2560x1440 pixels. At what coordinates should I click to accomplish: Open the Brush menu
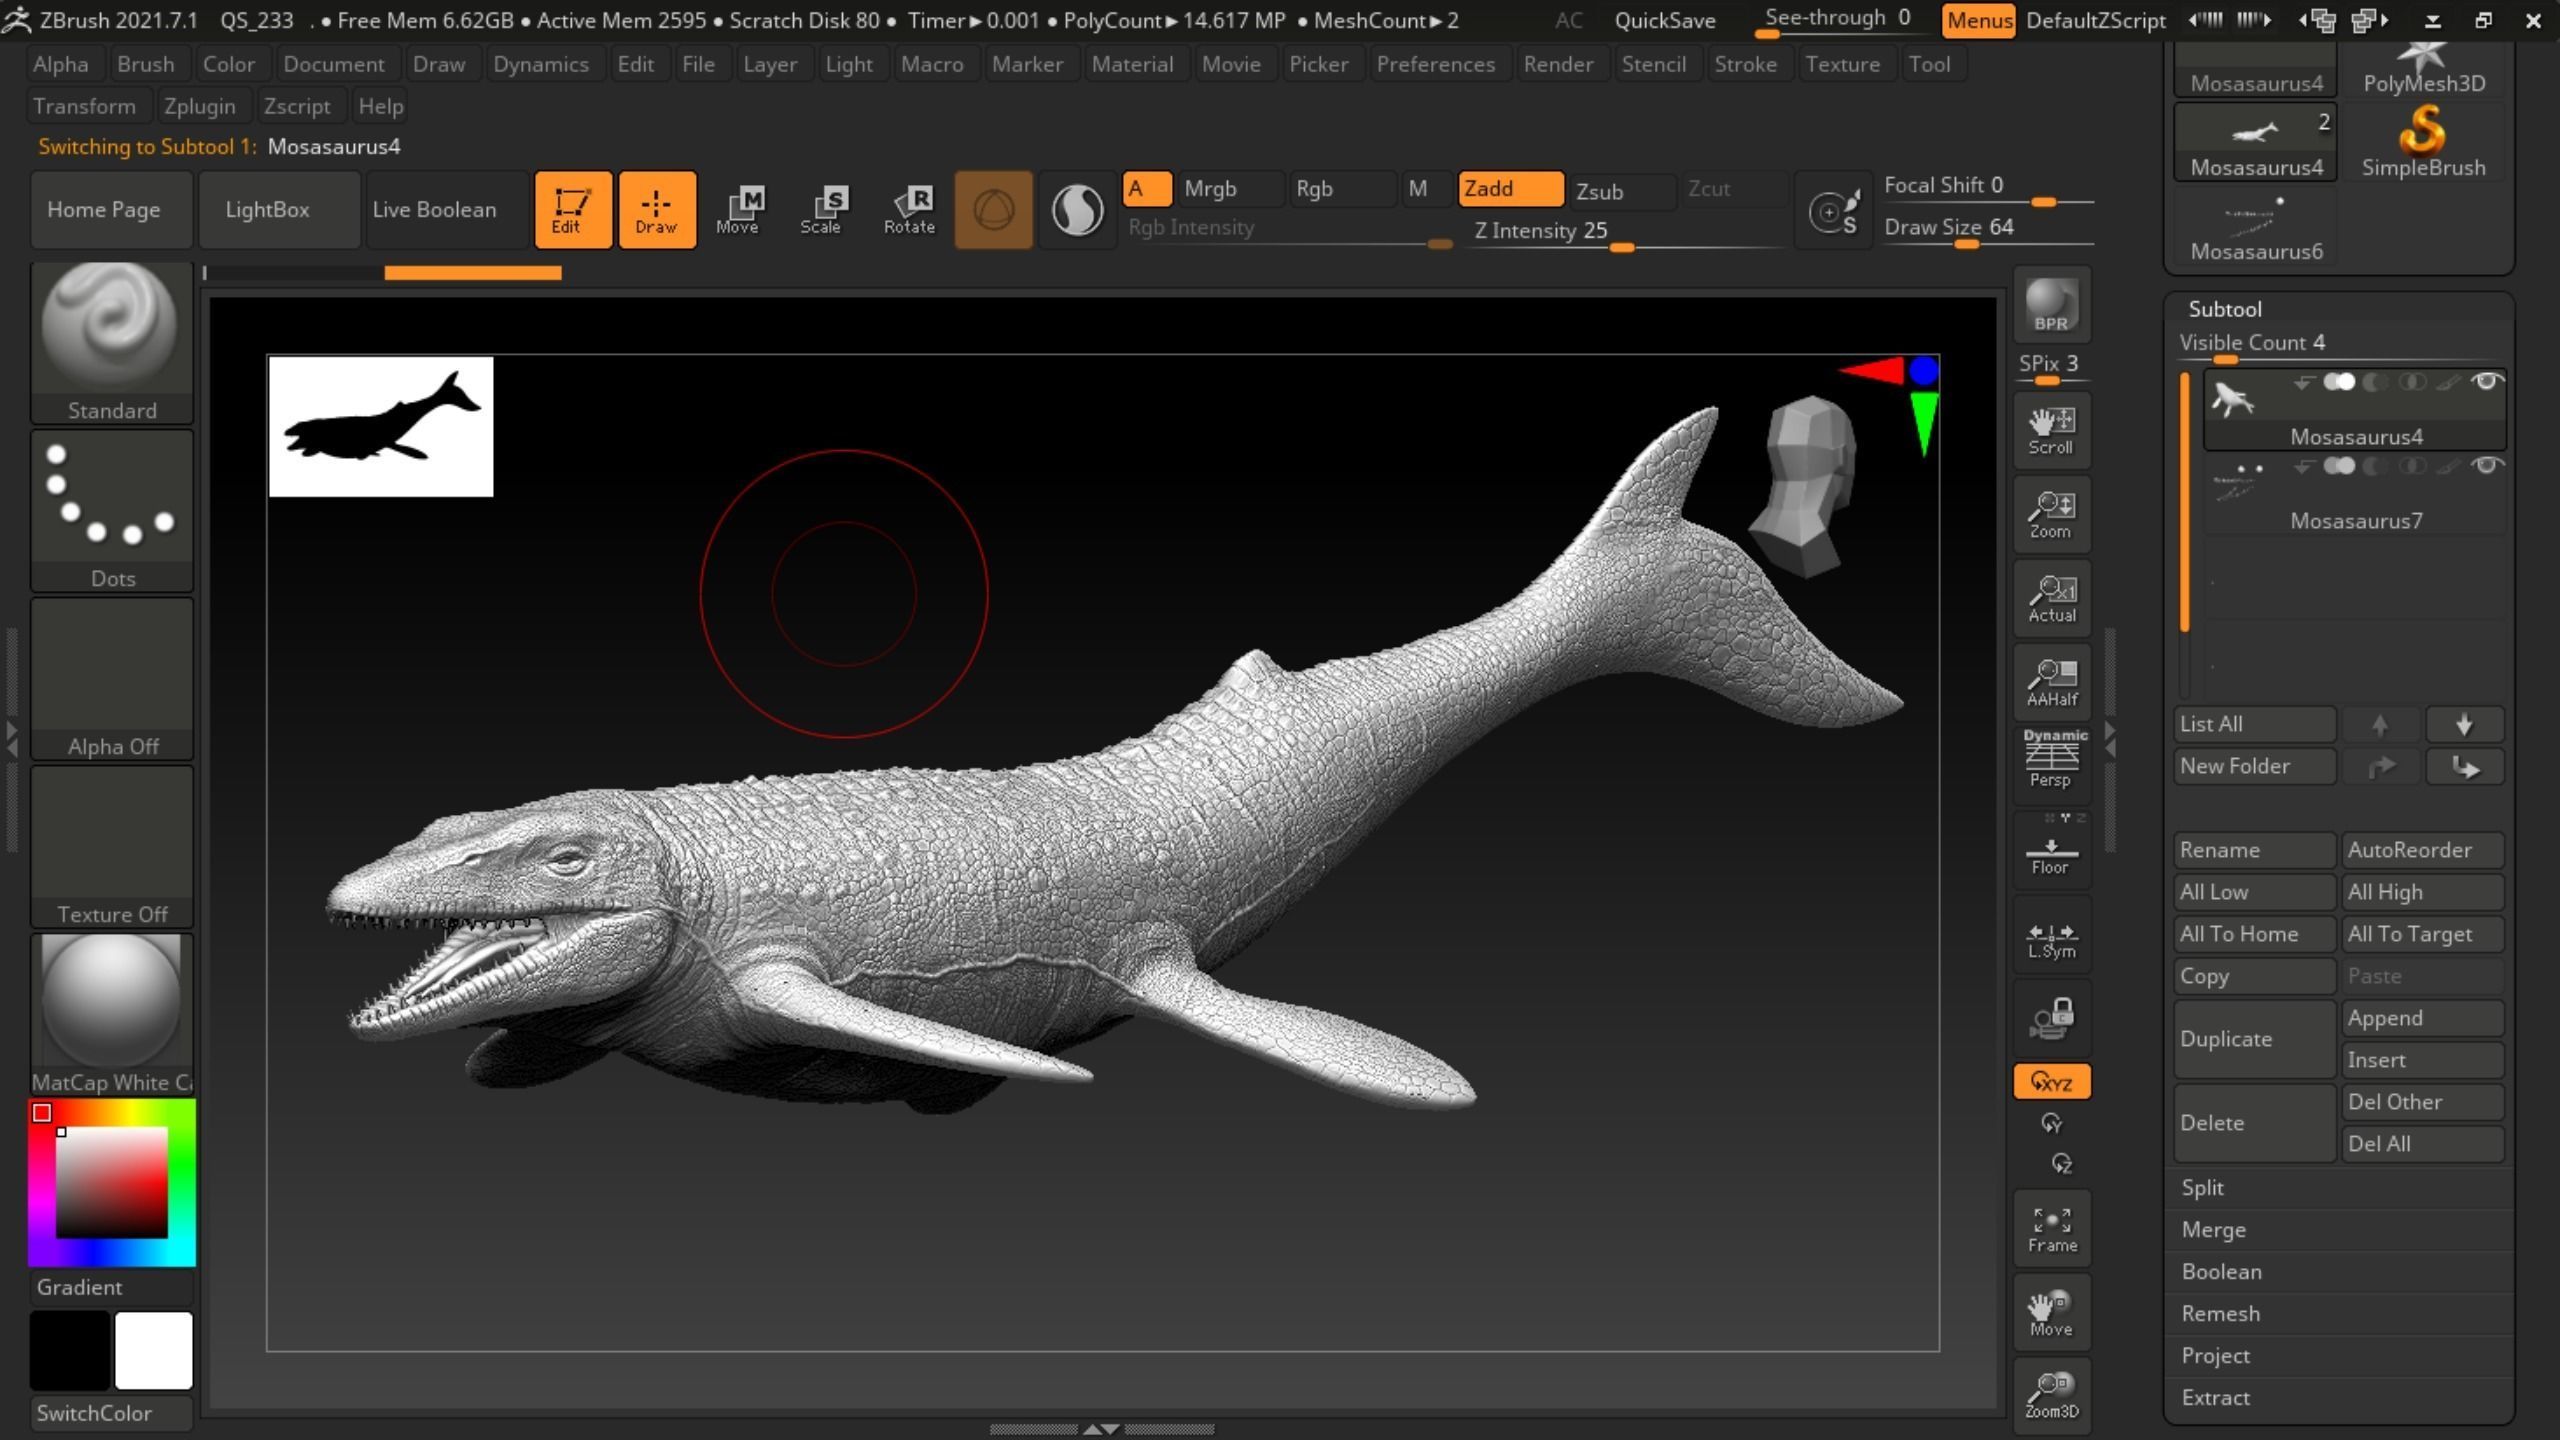click(145, 64)
